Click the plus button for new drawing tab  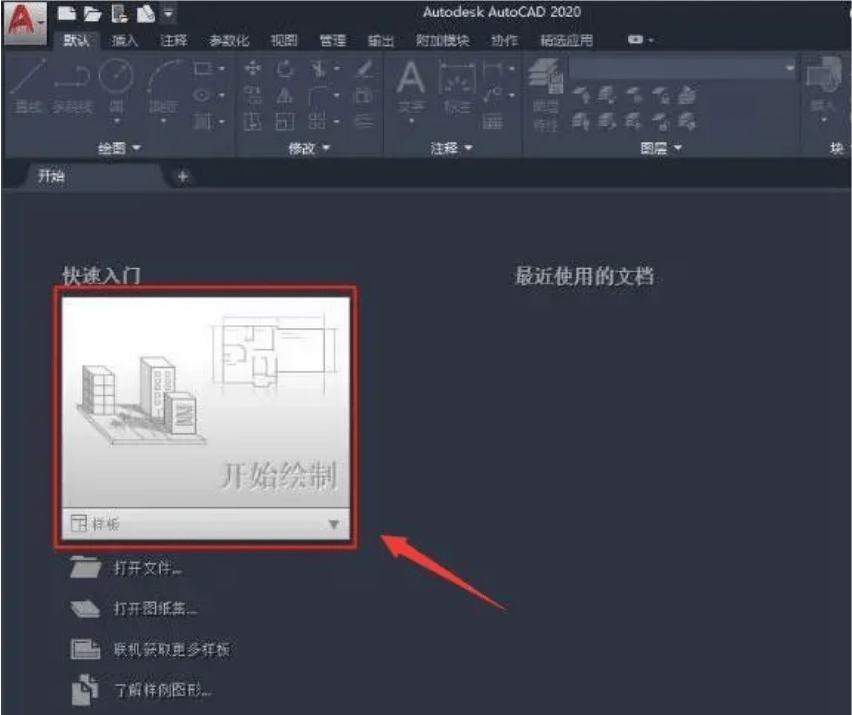[183, 176]
